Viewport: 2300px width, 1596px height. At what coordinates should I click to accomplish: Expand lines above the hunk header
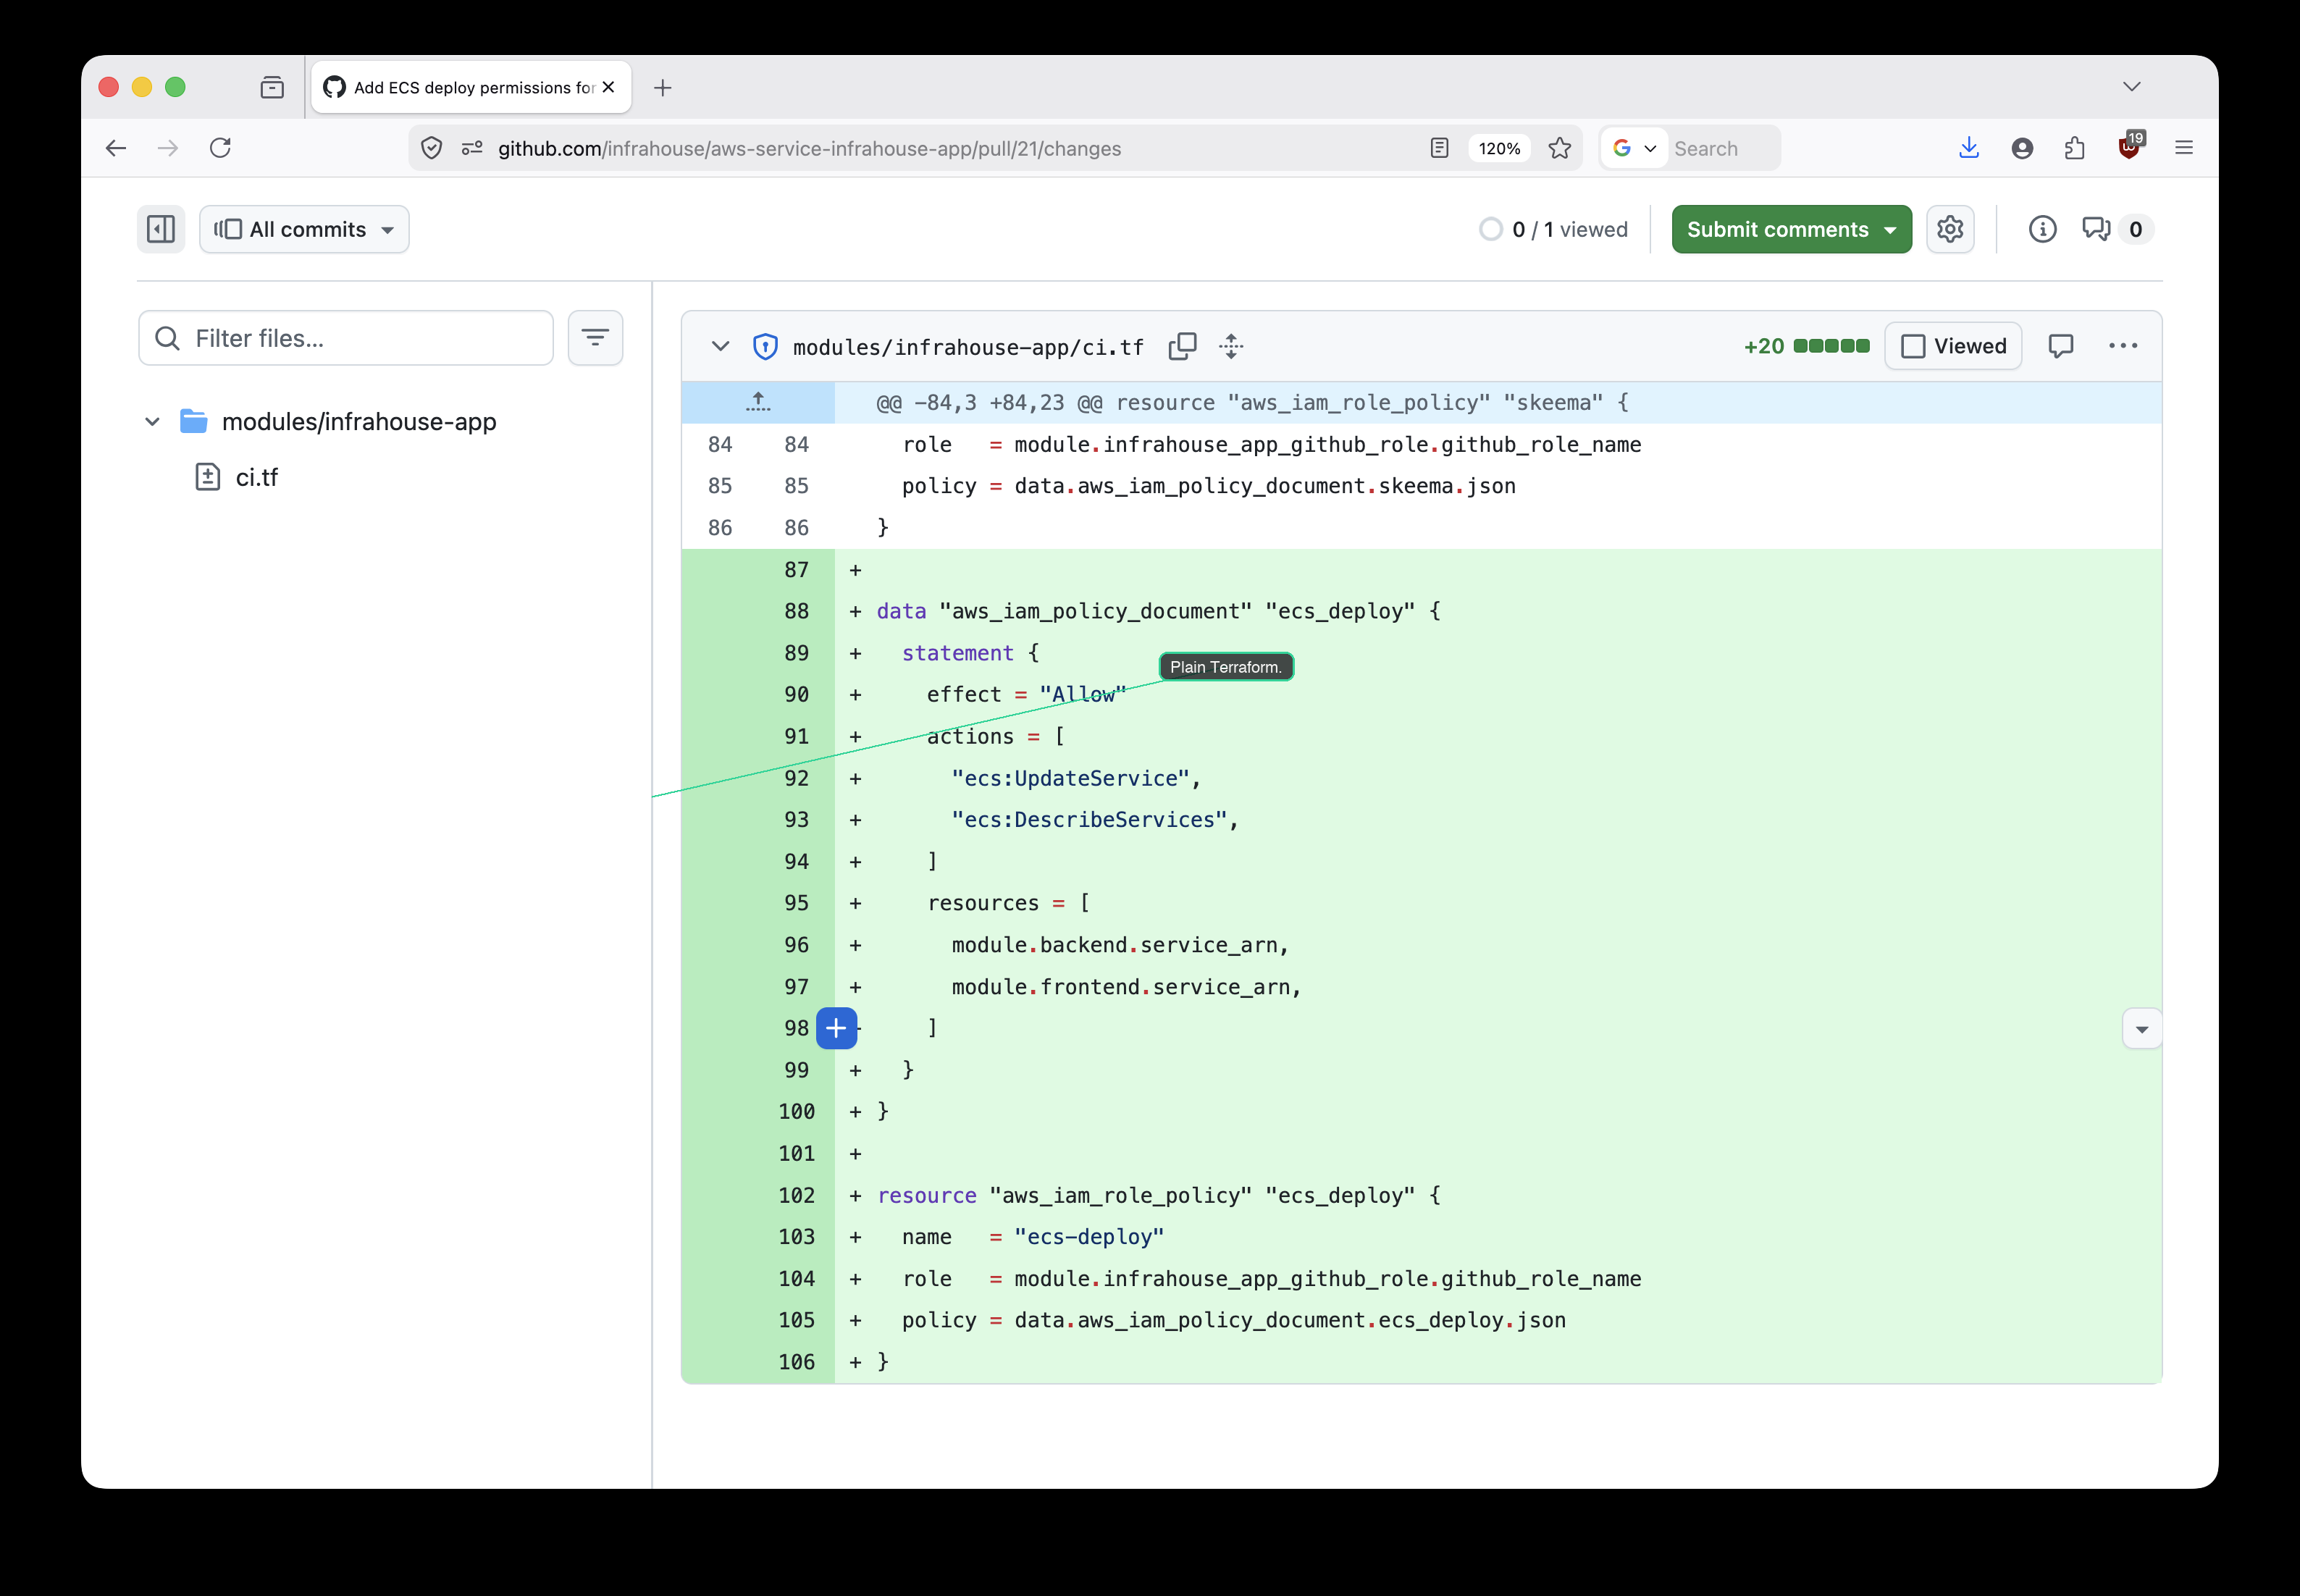click(x=758, y=402)
